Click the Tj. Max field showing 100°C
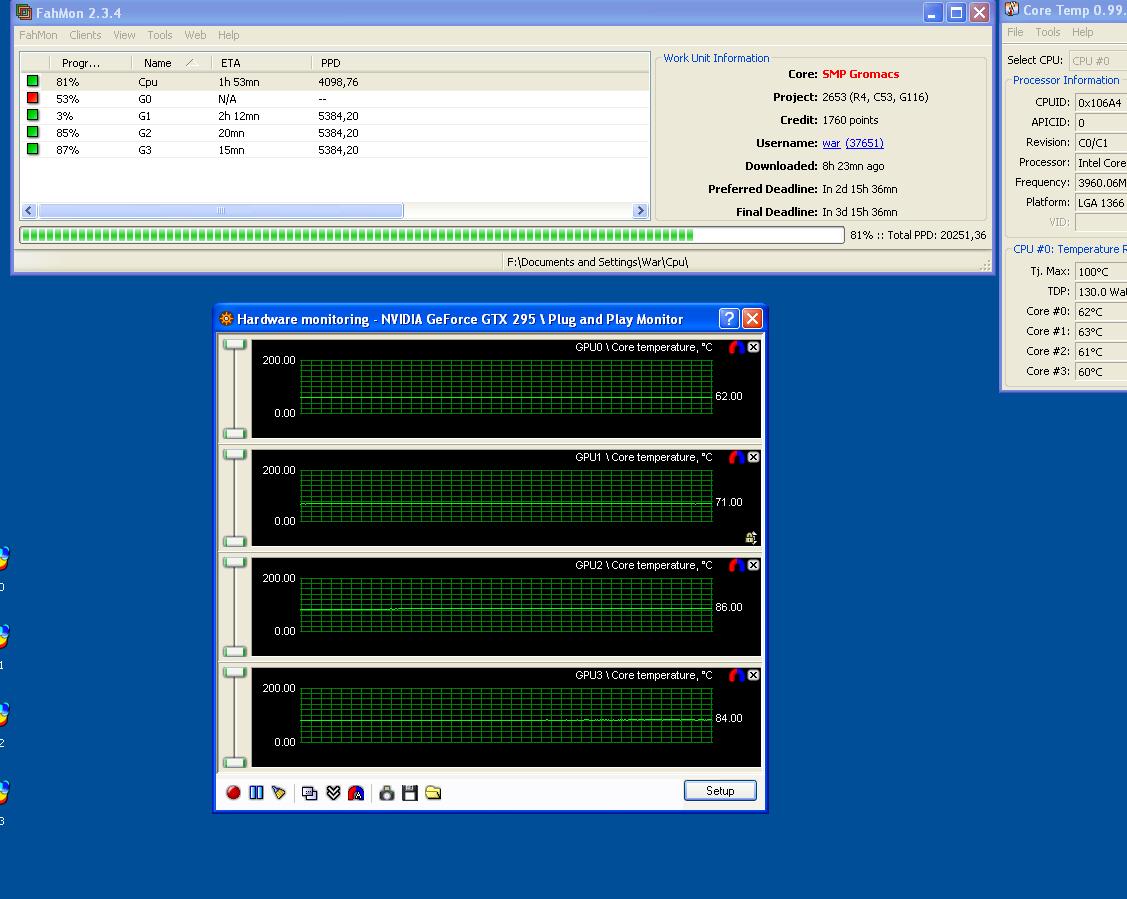This screenshot has width=1127, height=899. click(1101, 272)
